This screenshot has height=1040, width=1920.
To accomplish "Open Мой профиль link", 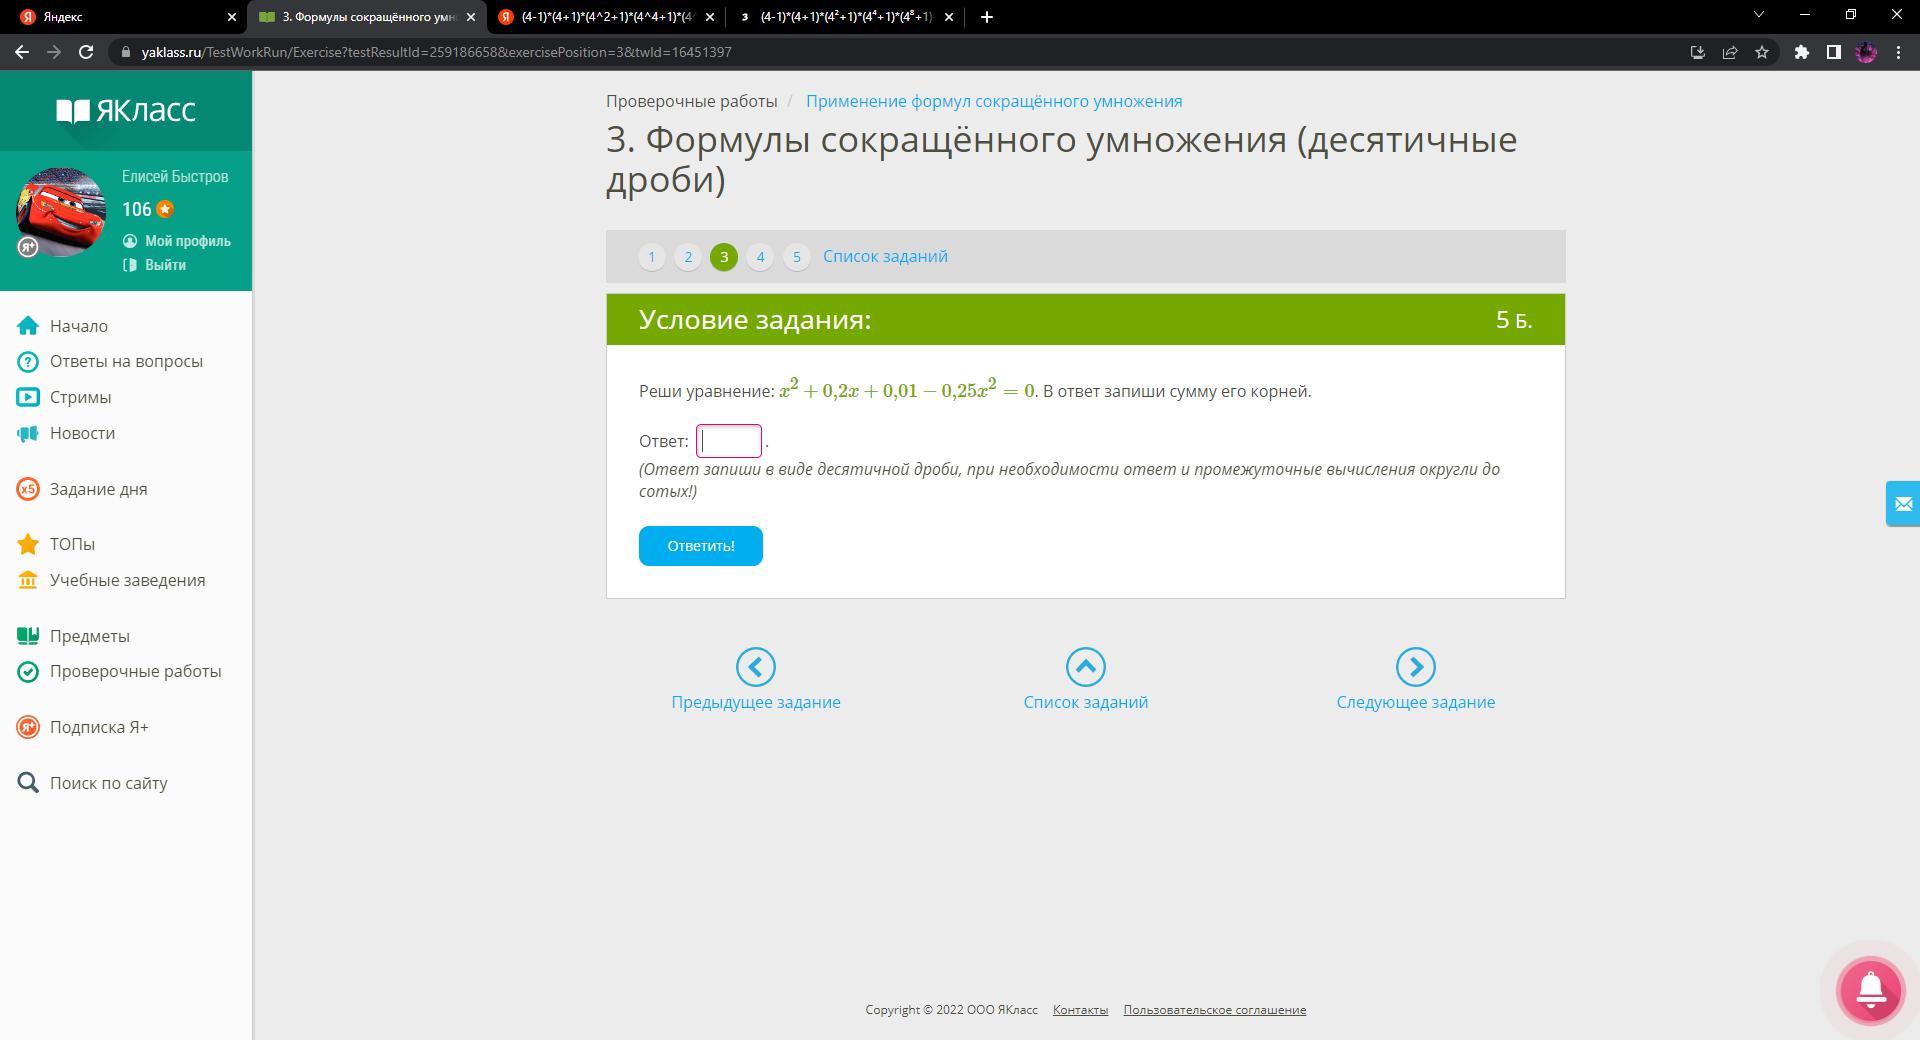I will 187,241.
